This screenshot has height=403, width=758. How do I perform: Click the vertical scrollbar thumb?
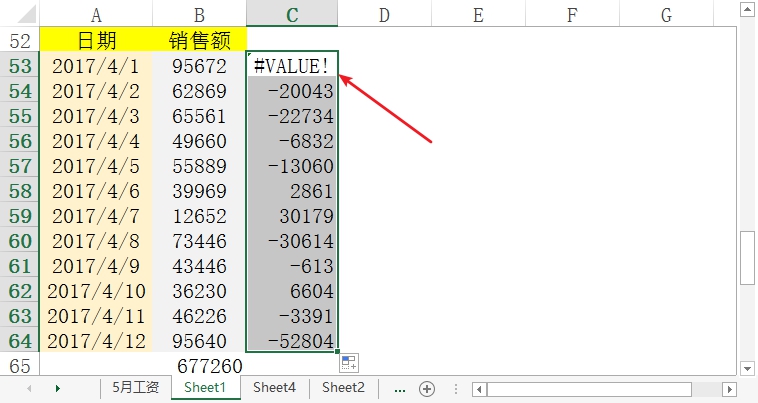[747, 258]
